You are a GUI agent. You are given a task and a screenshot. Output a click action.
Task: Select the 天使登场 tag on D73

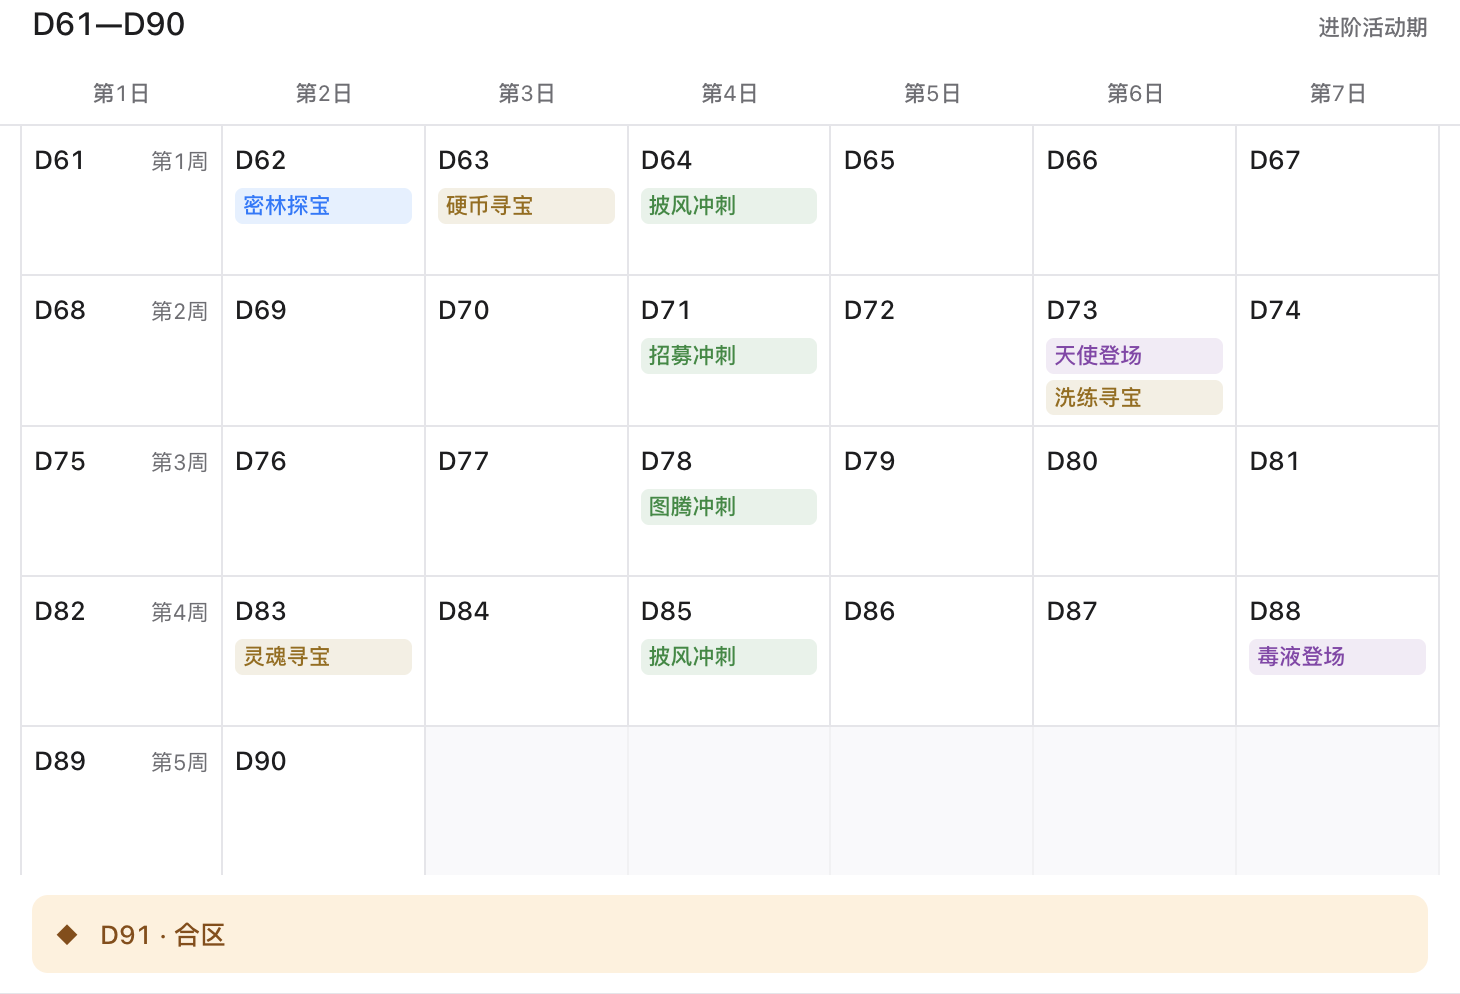pos(1134,356)
